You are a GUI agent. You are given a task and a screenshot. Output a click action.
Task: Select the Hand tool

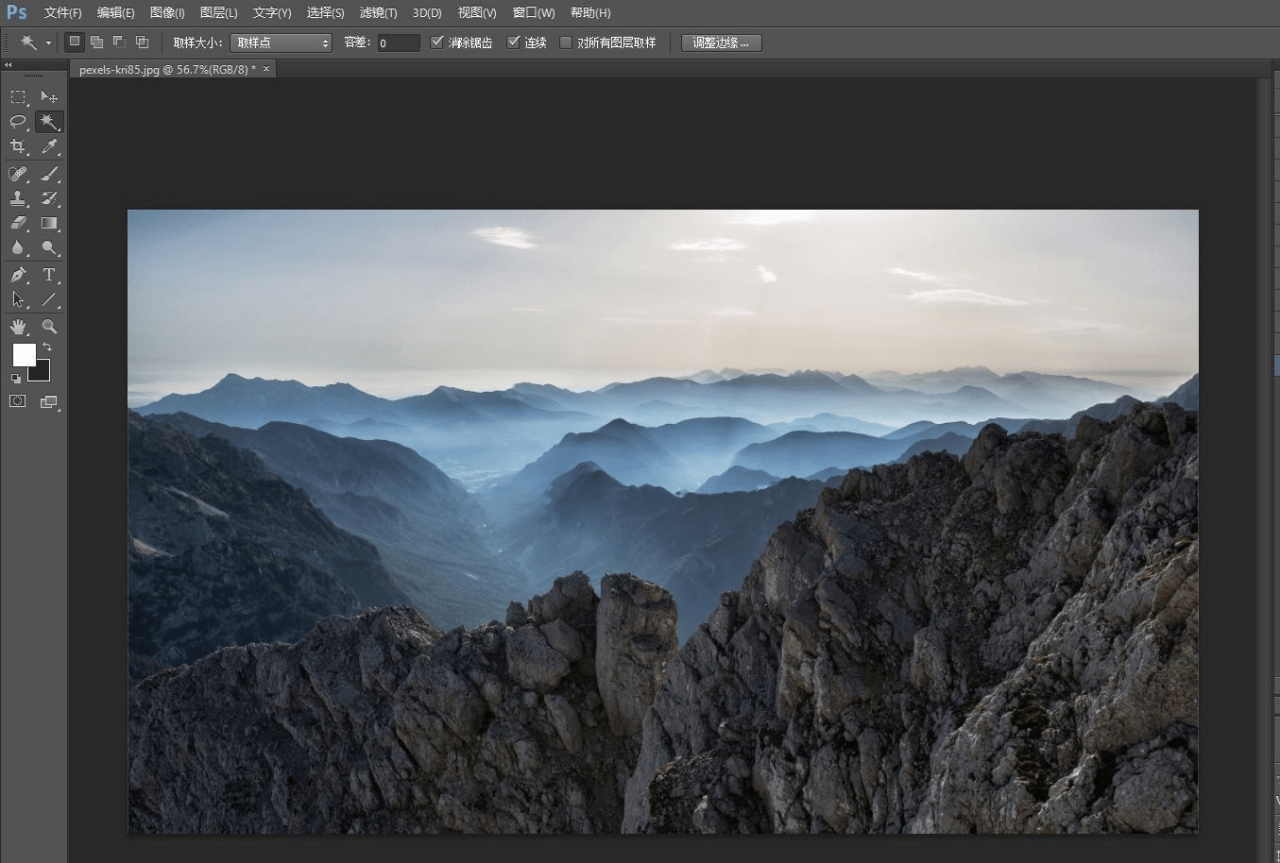click(x=18, y=327)
